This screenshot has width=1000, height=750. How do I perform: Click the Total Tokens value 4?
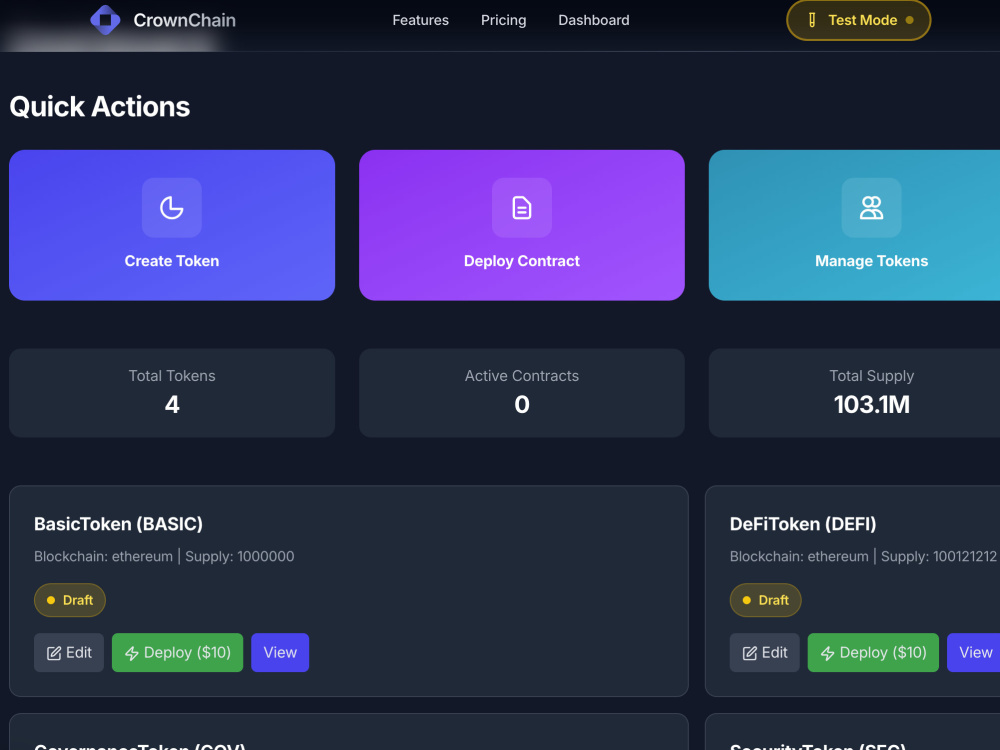[172, 404]
